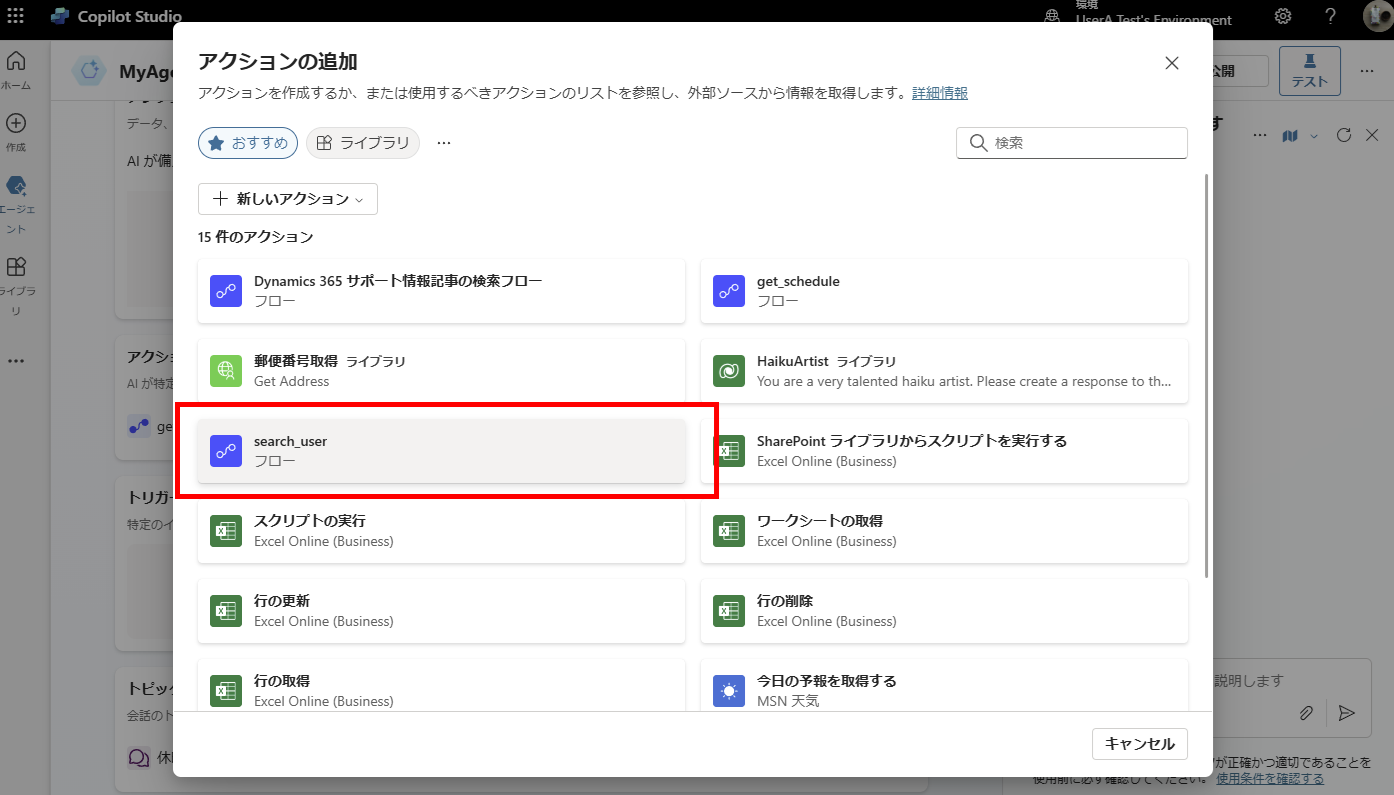Open the more filters ellipsis menu
Screen dimensions: 1394x795
[444, 143]
